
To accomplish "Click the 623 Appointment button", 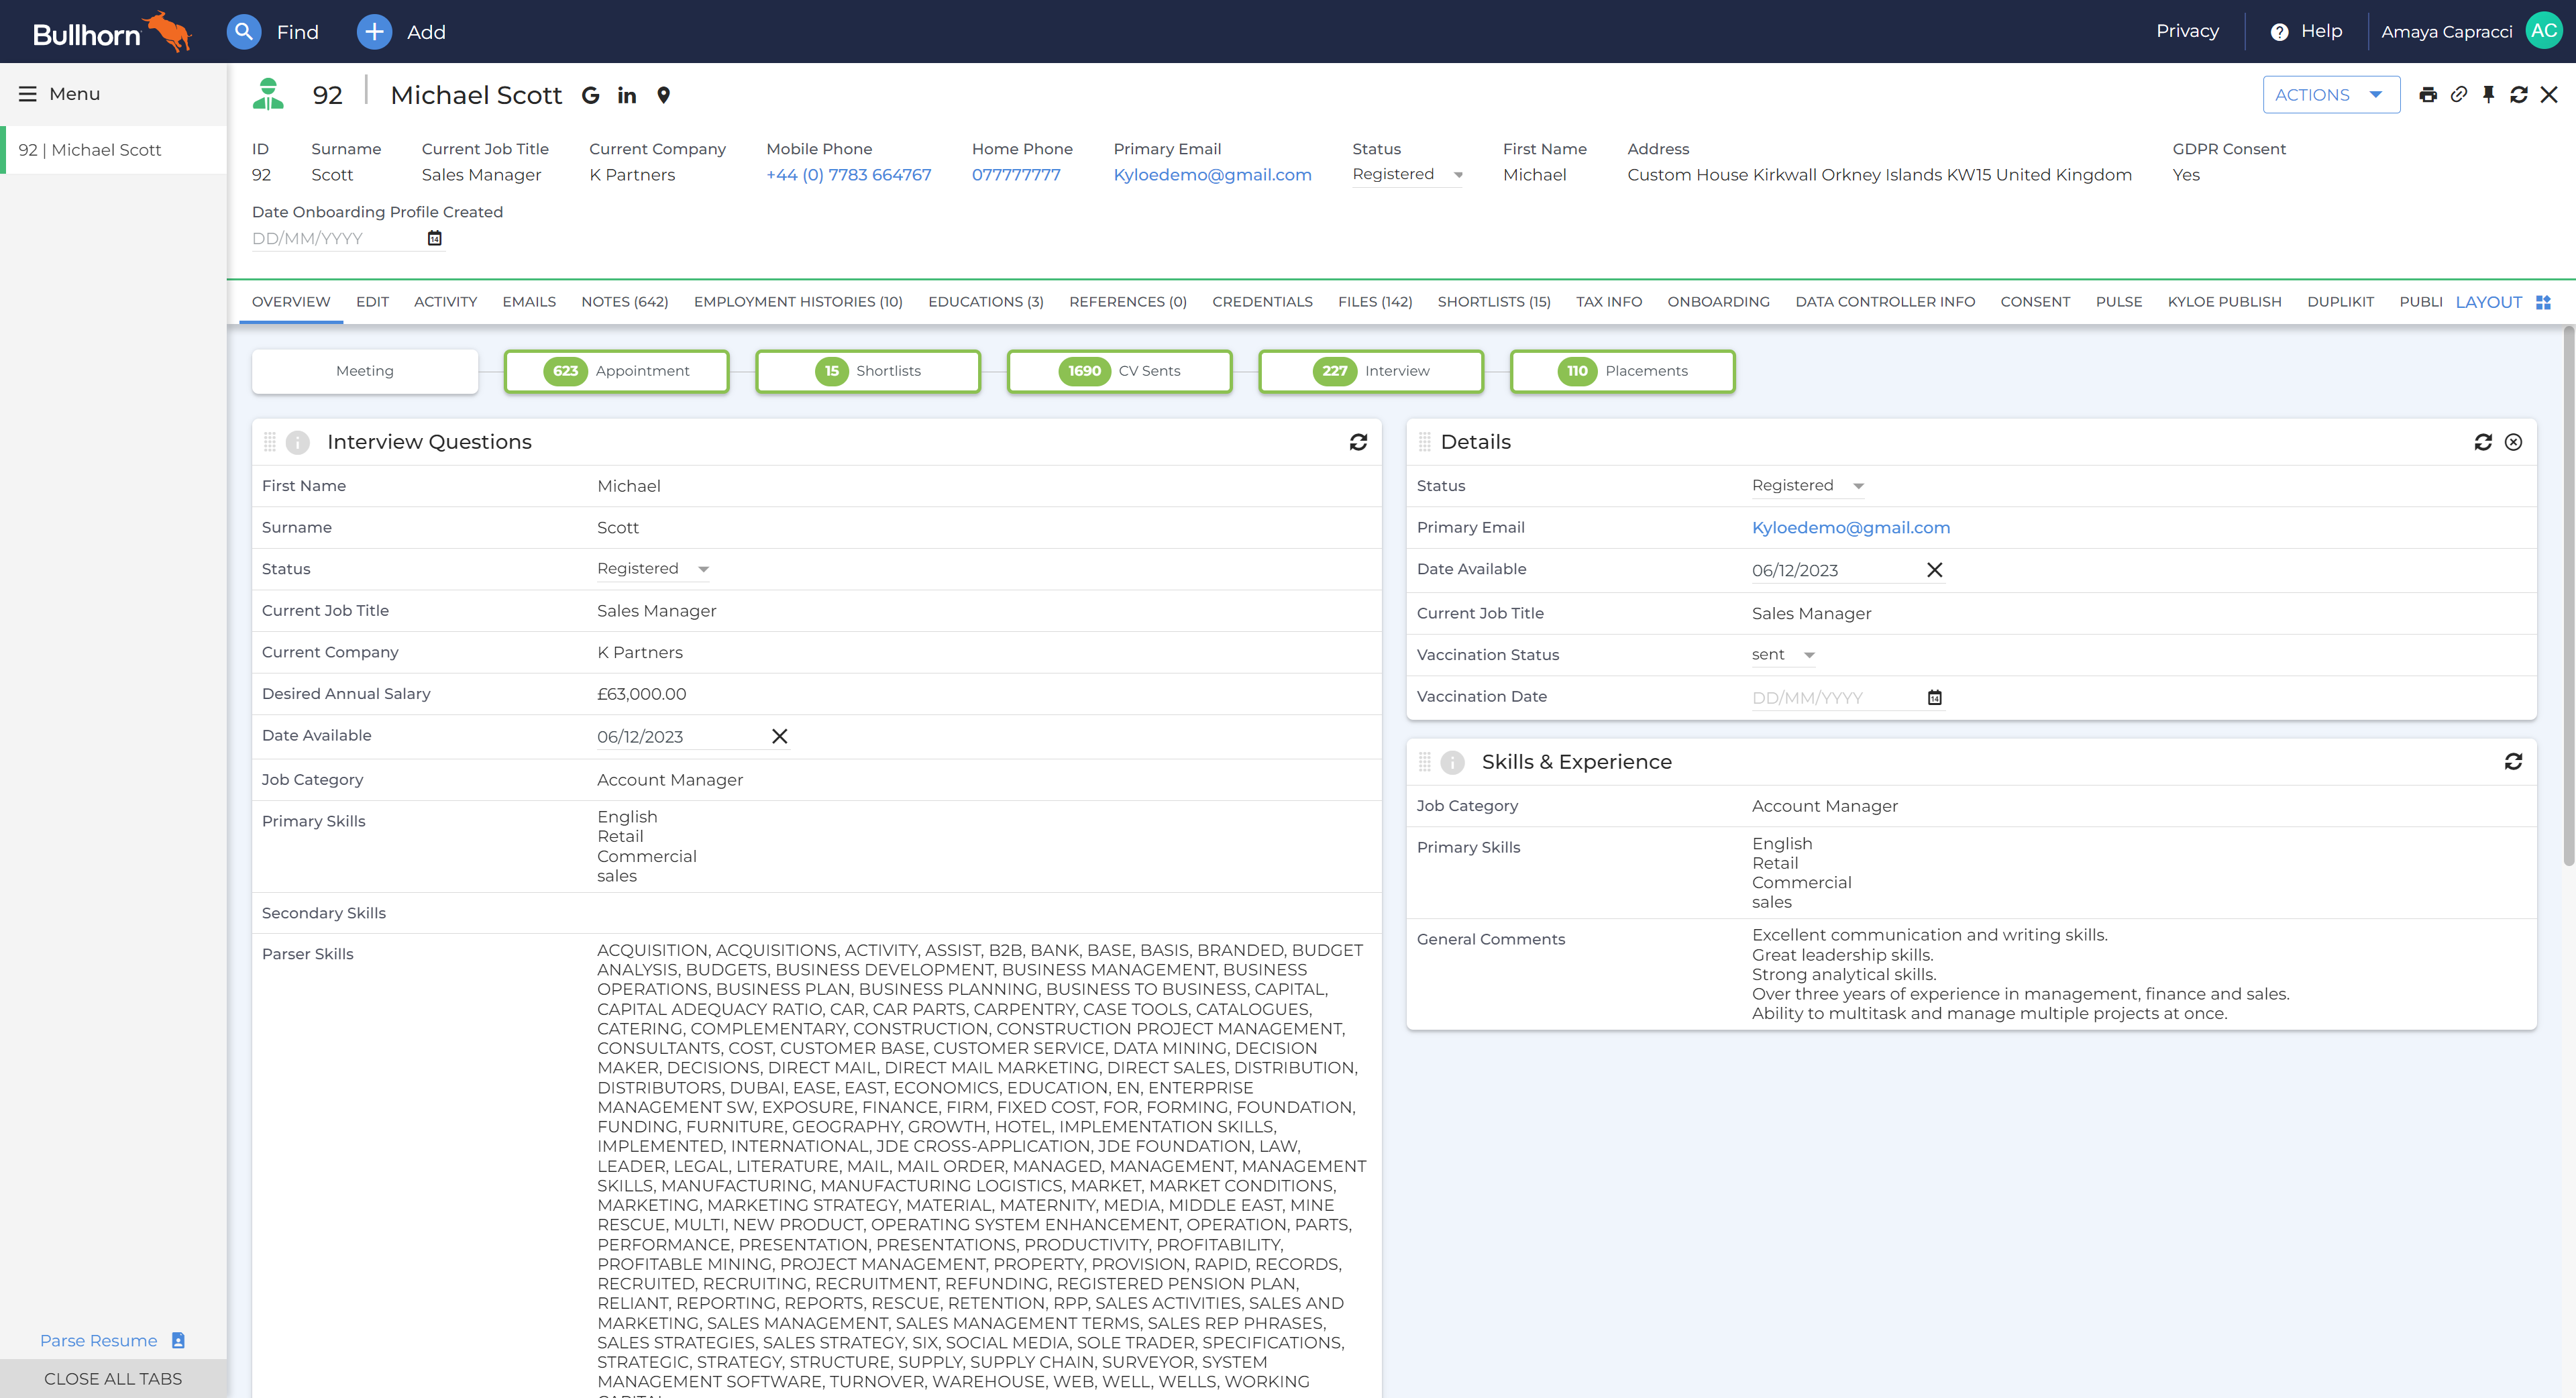I will (x=616, y=371).
